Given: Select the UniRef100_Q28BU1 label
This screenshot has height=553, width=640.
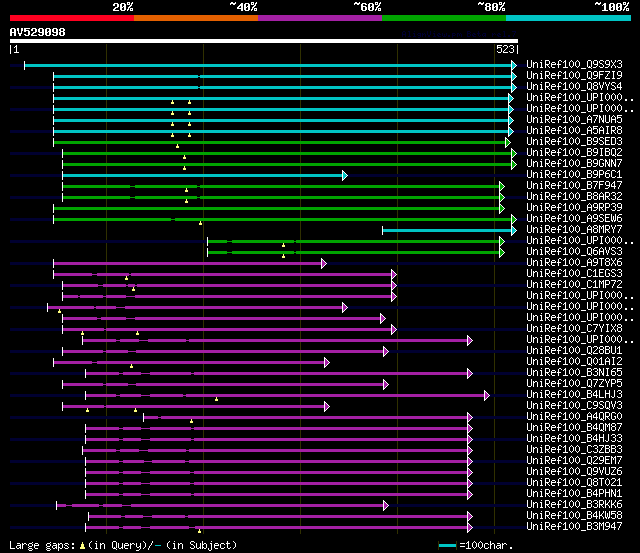Looking at the screenshot, I should 574,351.
